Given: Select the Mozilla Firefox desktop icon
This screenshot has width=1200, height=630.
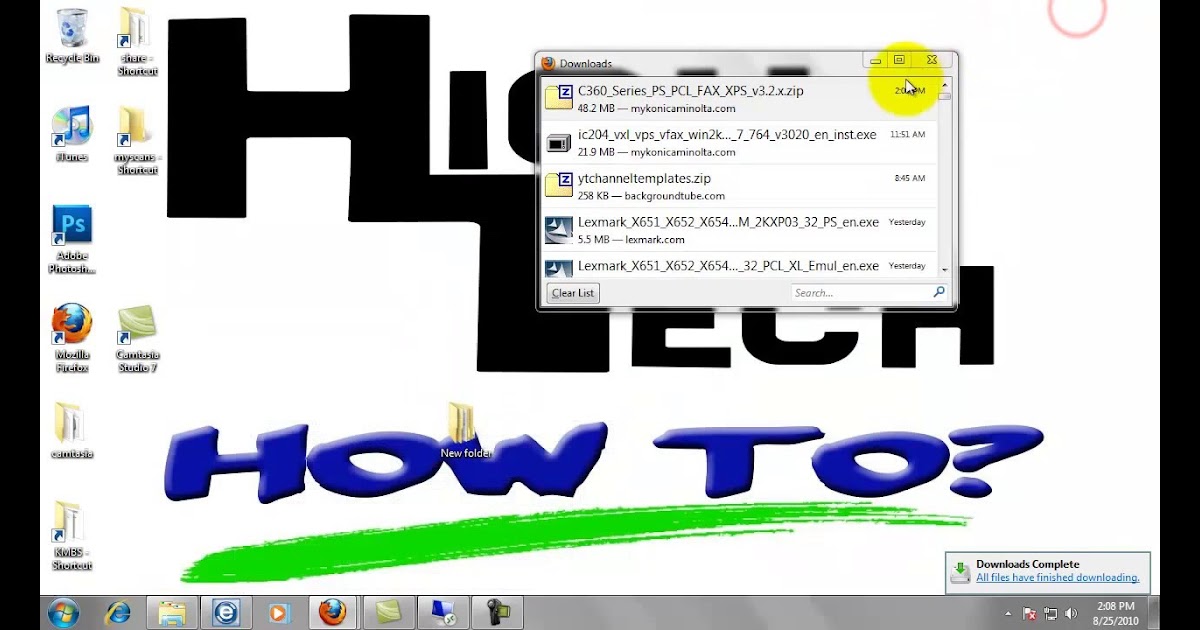Looking at the screenshot, I should point(72,337).
